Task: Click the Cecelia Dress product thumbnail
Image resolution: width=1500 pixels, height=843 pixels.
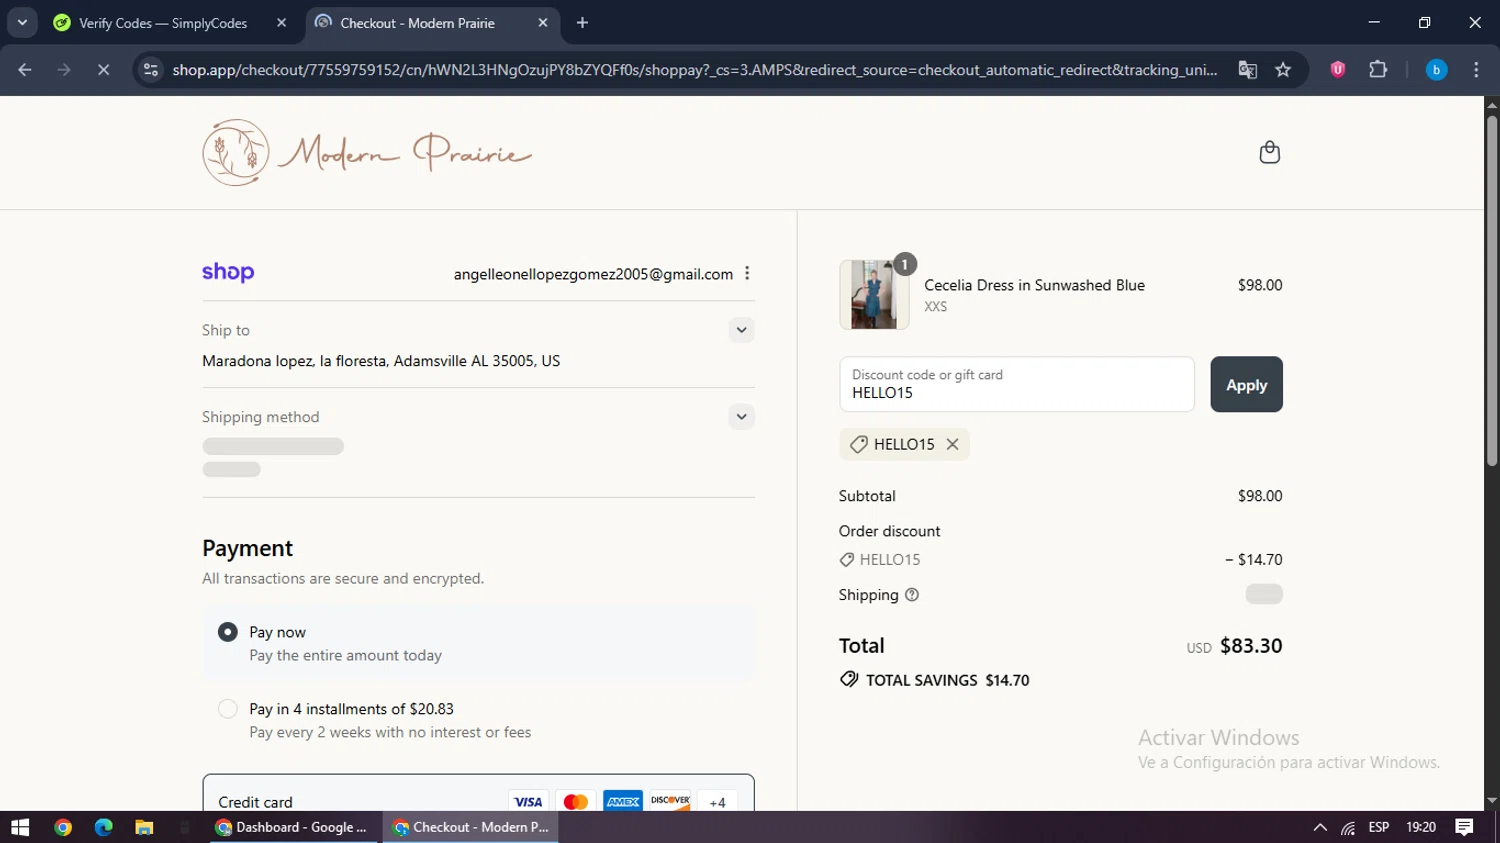Action: tap(874, 295)
